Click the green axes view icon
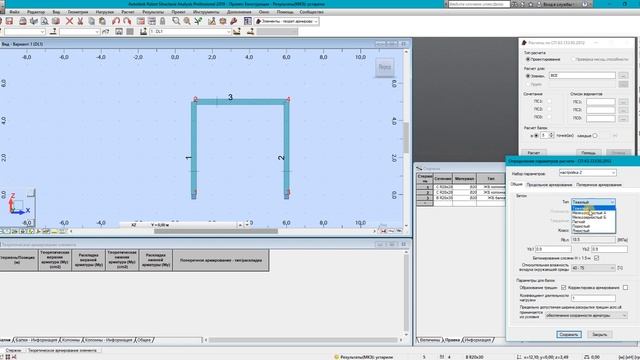The width and height of the screenshot is (640, 360). [198, 21]
